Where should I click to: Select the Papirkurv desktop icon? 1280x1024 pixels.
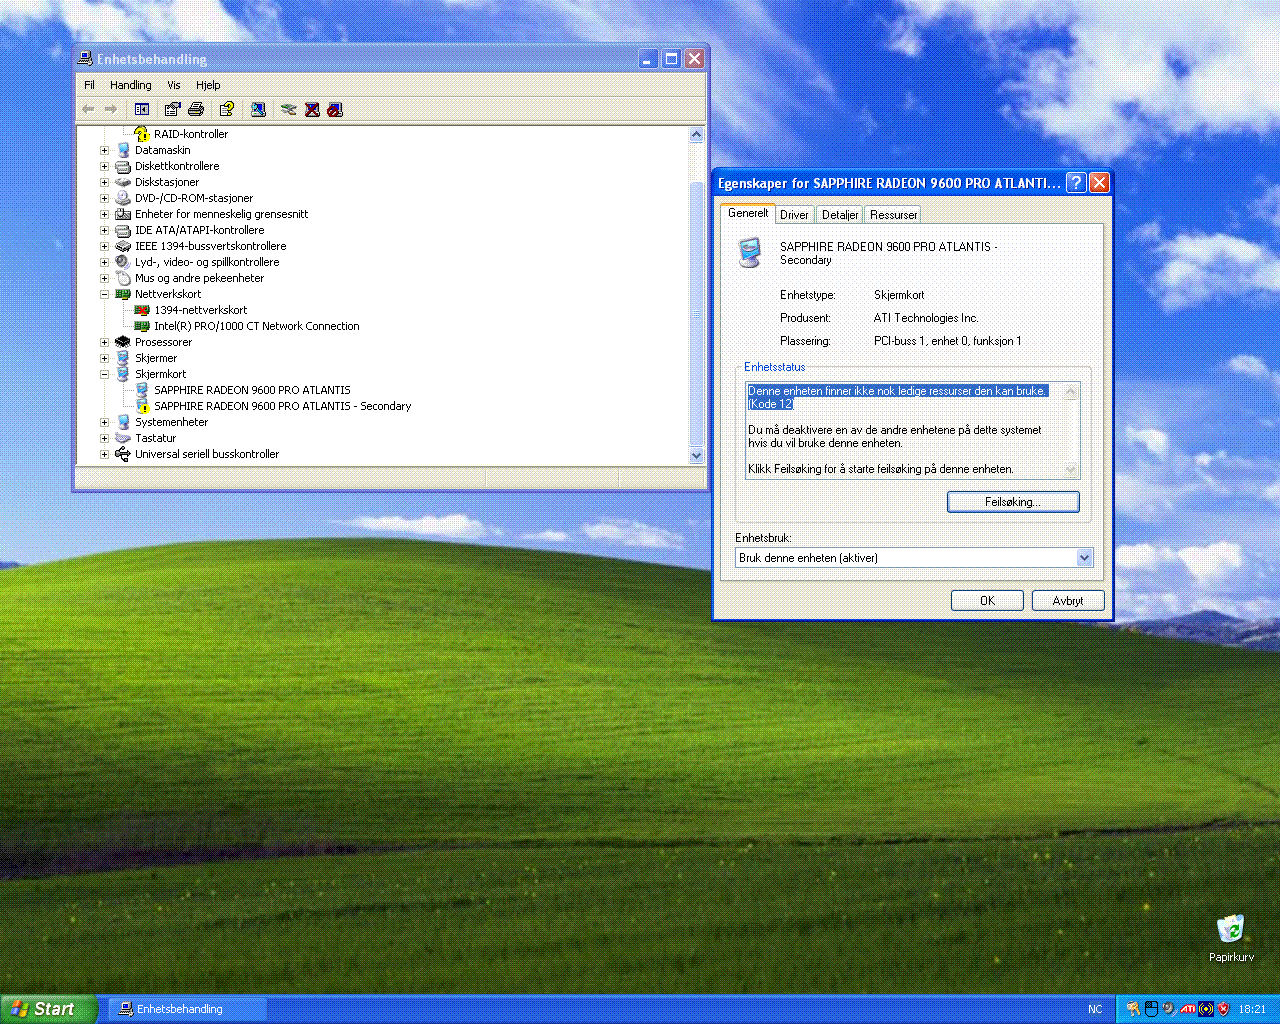[x=1231, y=938]
